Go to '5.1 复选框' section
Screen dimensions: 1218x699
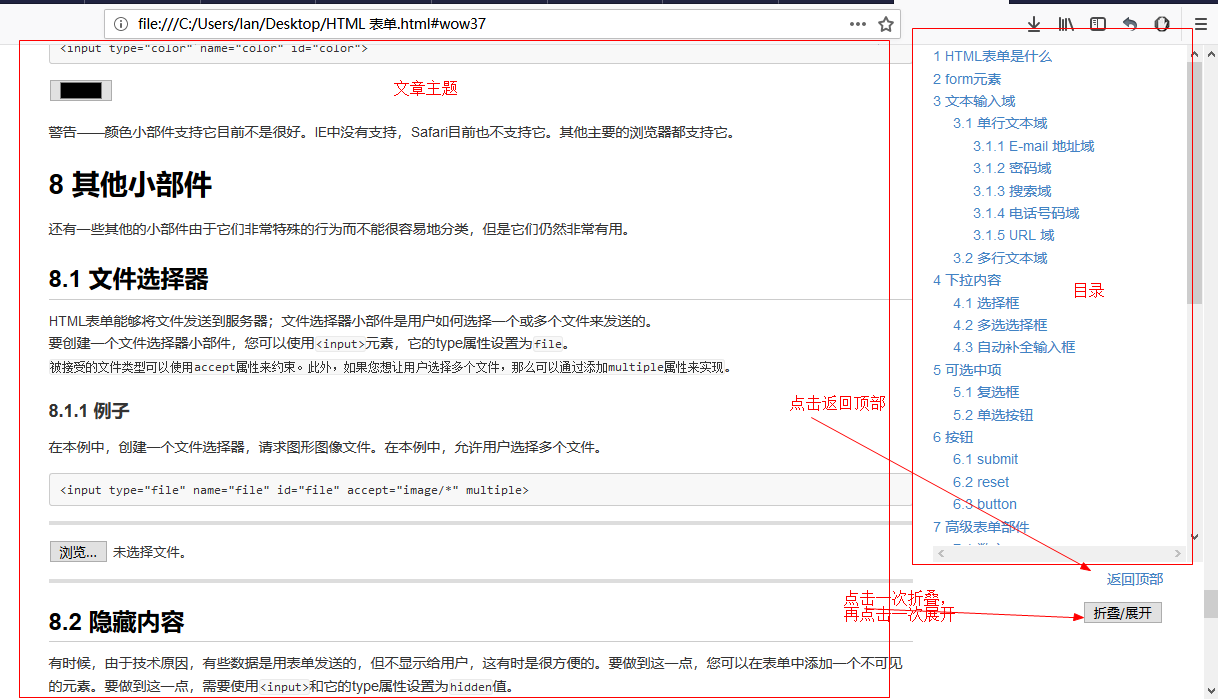[x=986, y=392]
